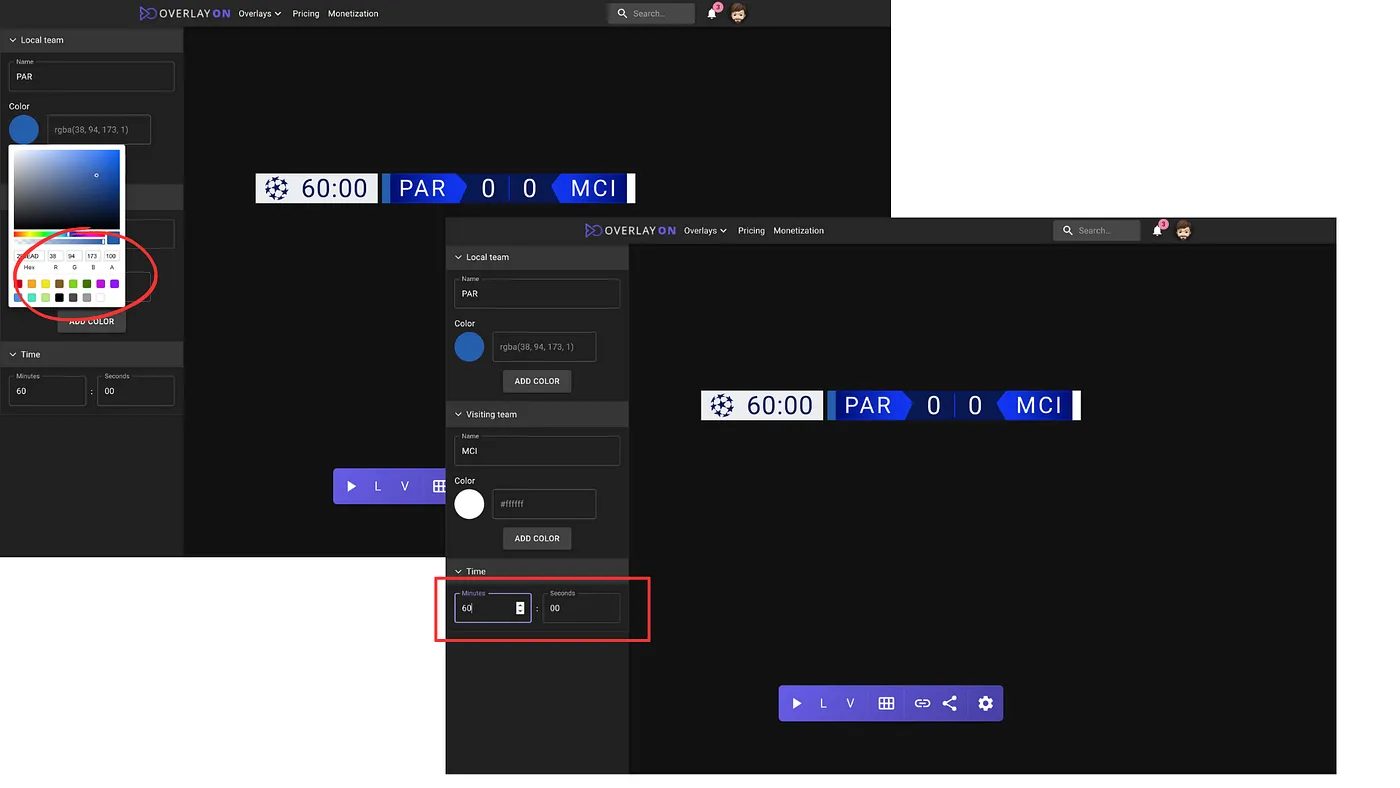Click the alpha value field showing 100
The image size is (1400, 788).
point(111,256)
